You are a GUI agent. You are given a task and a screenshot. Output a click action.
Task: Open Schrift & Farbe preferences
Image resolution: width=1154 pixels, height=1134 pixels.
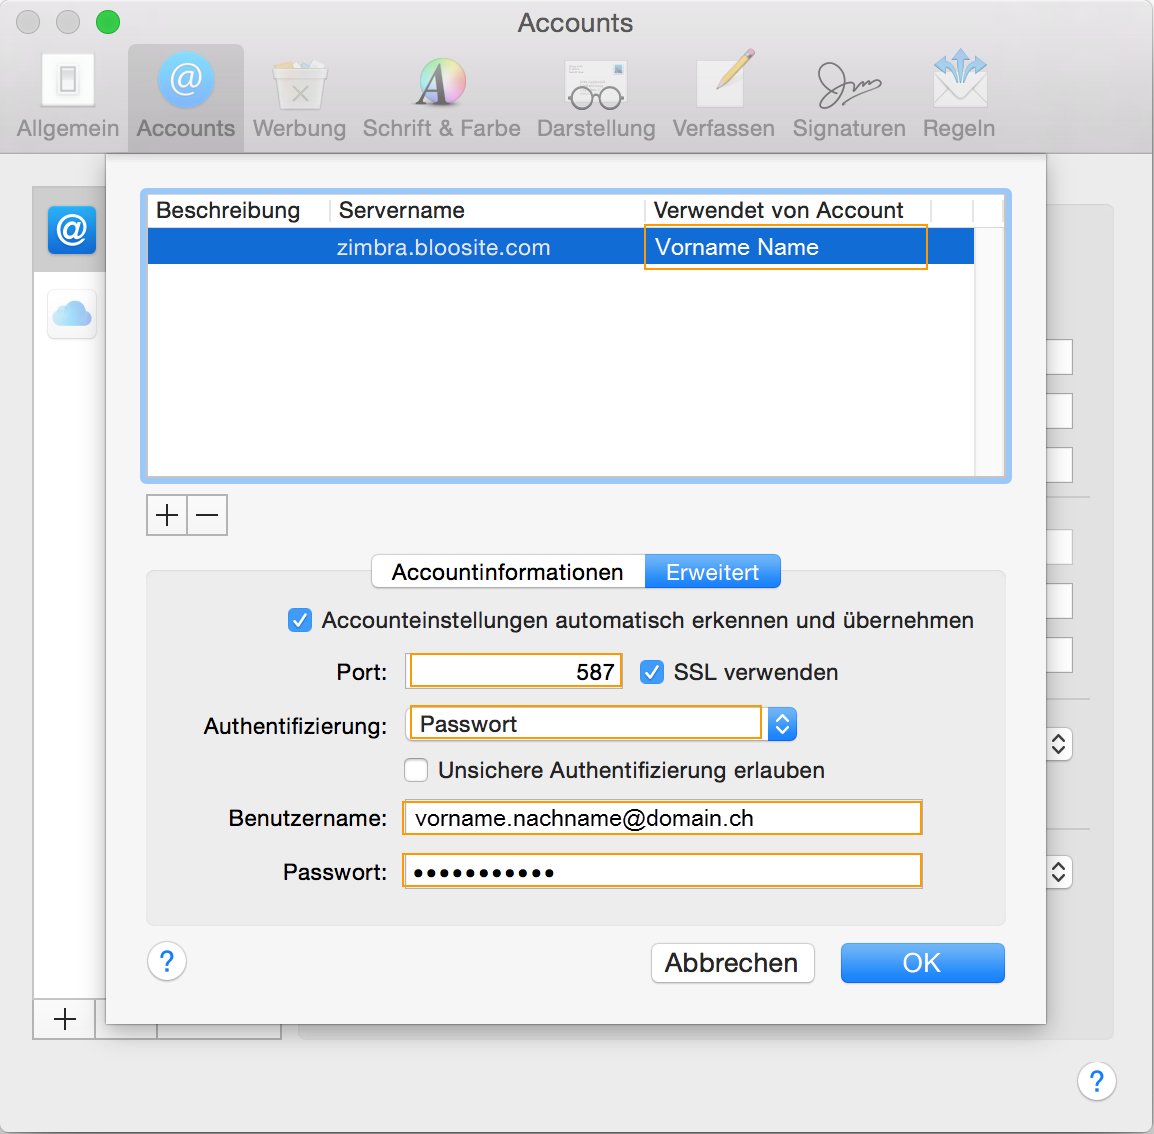(441, 97)
